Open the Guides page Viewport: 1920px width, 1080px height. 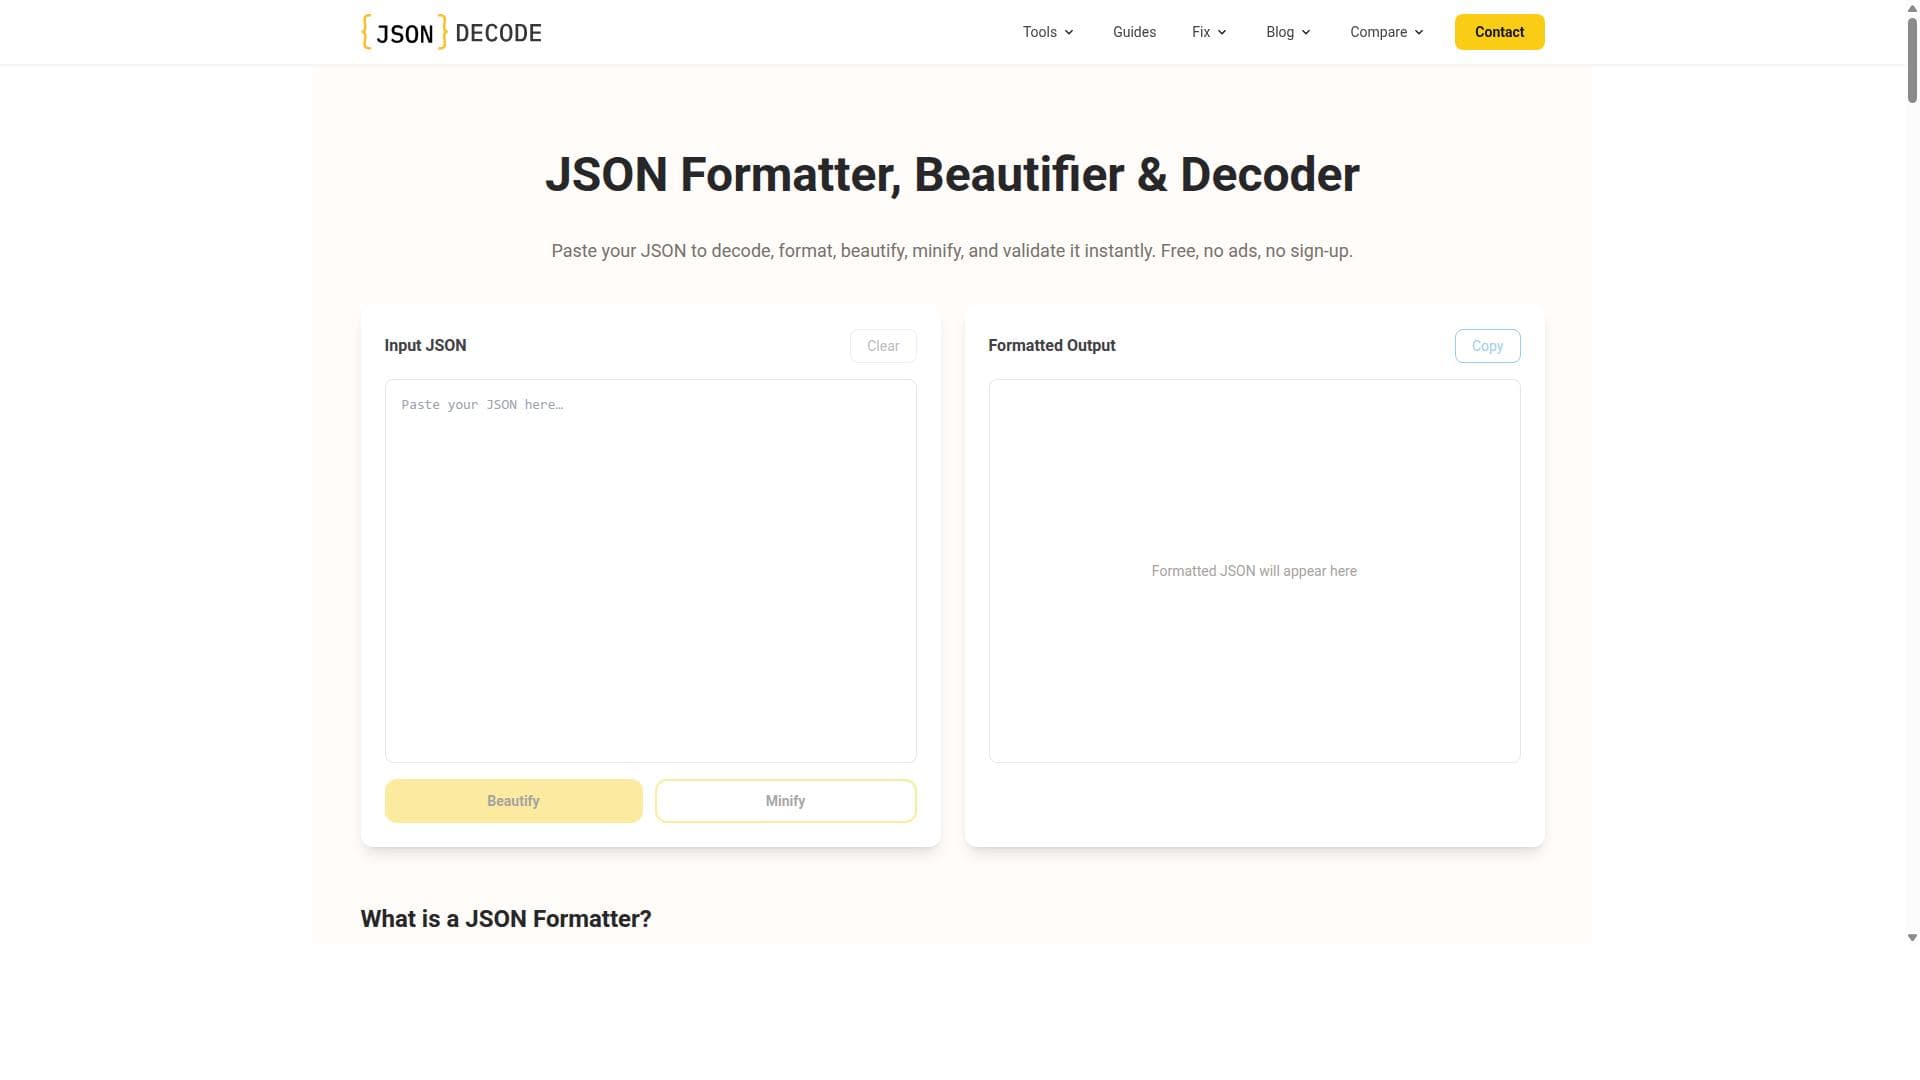[1134, 32]
